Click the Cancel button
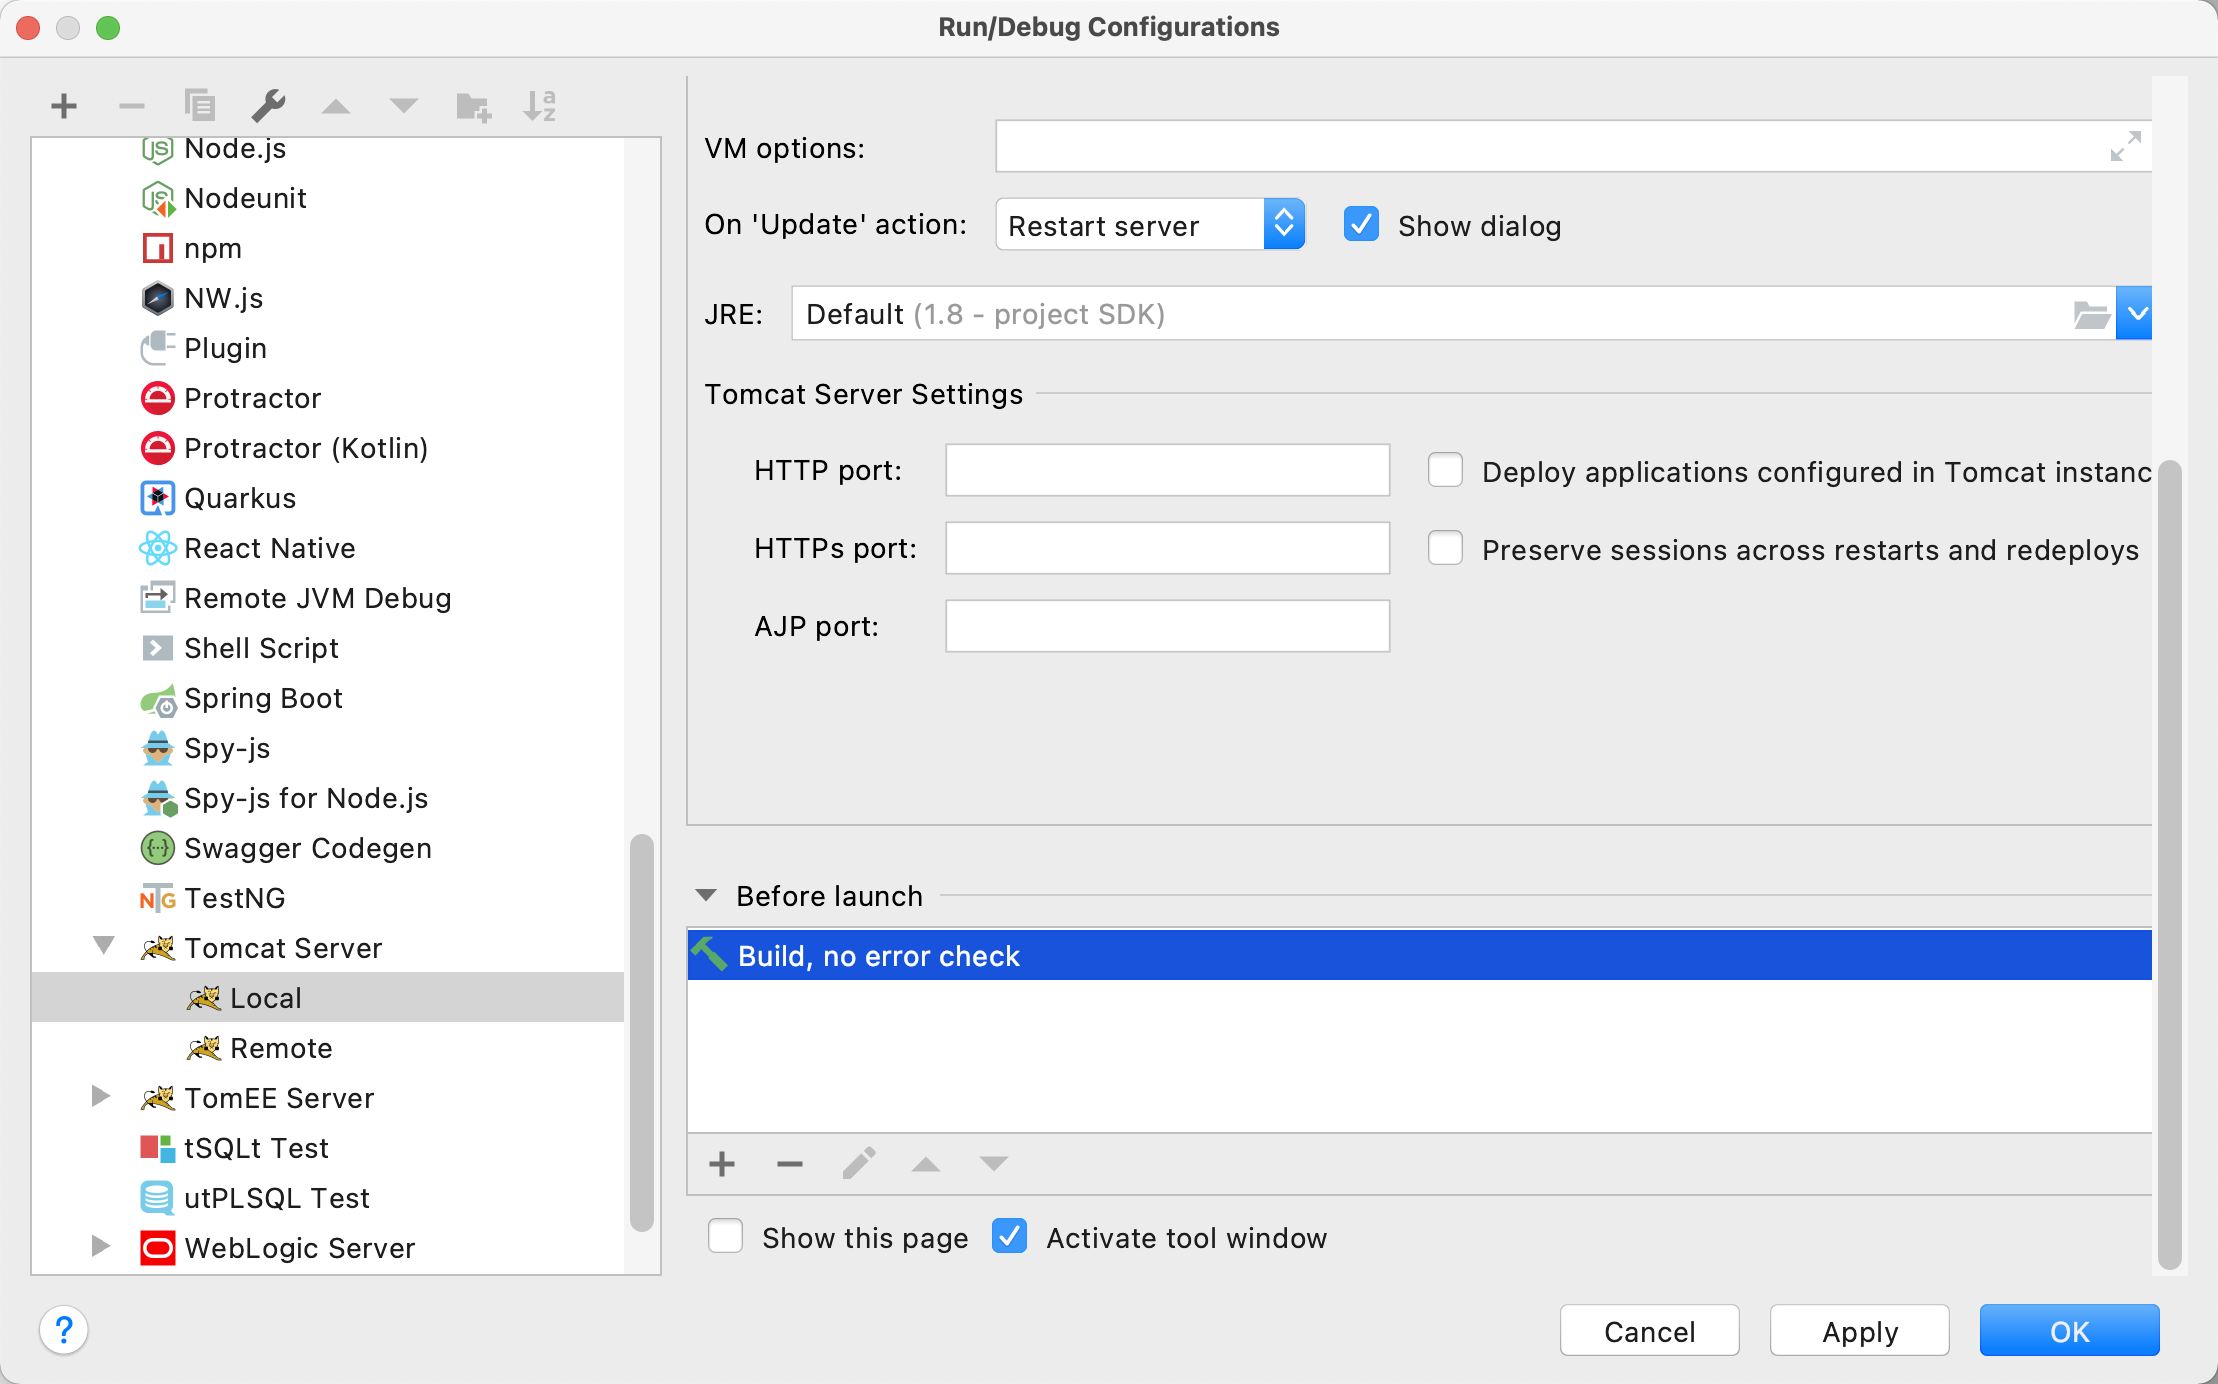 coord(1649,1331)
